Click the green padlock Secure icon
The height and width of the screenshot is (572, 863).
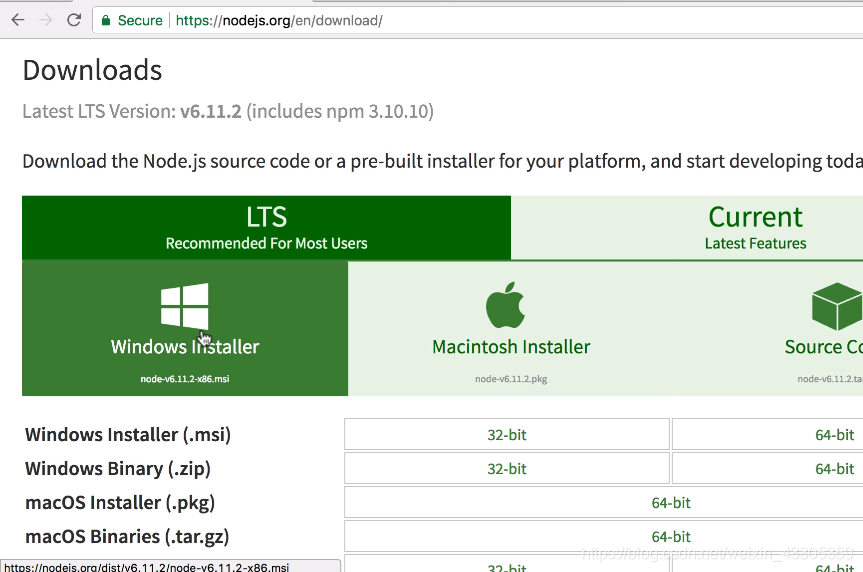click(106, 21)
